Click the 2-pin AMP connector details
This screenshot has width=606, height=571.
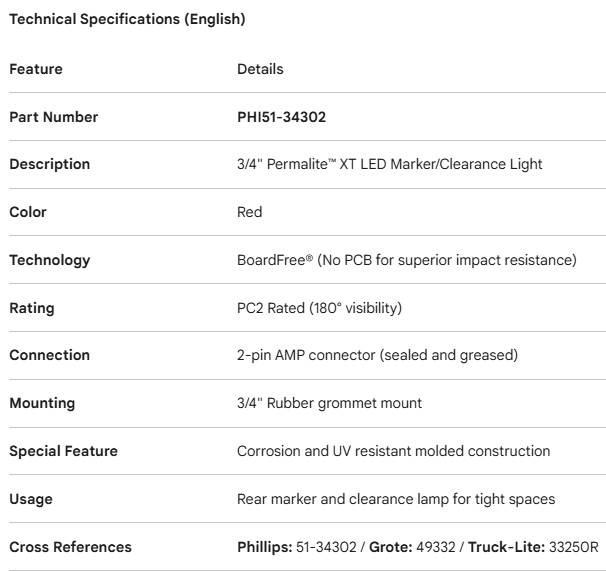(360, 355)
